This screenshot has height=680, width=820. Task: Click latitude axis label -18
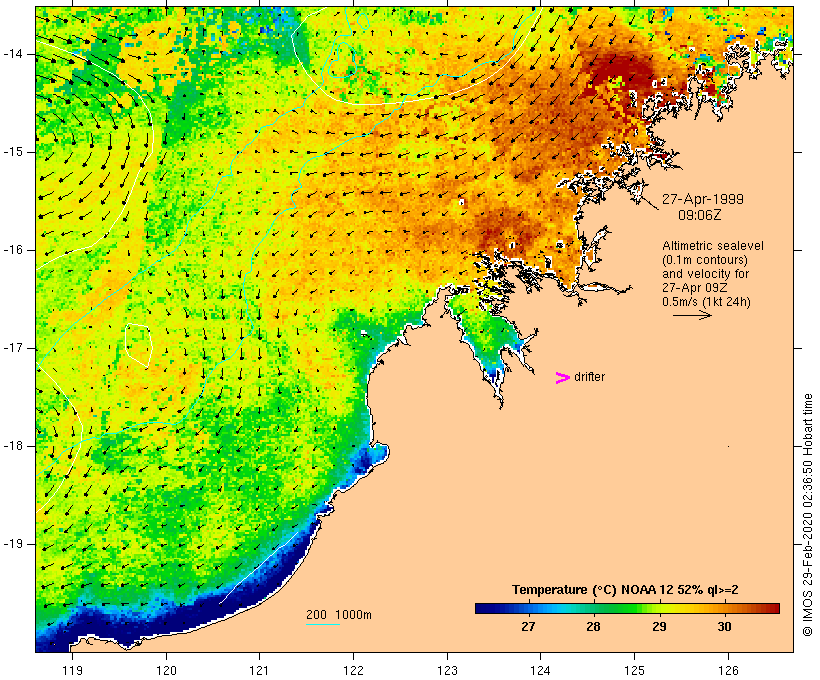13,446
